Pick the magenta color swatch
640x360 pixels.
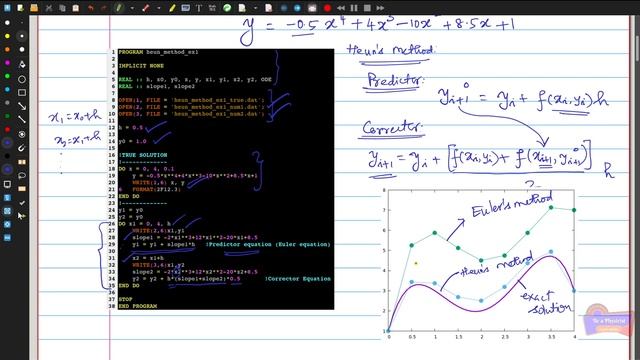pos(7,63)
